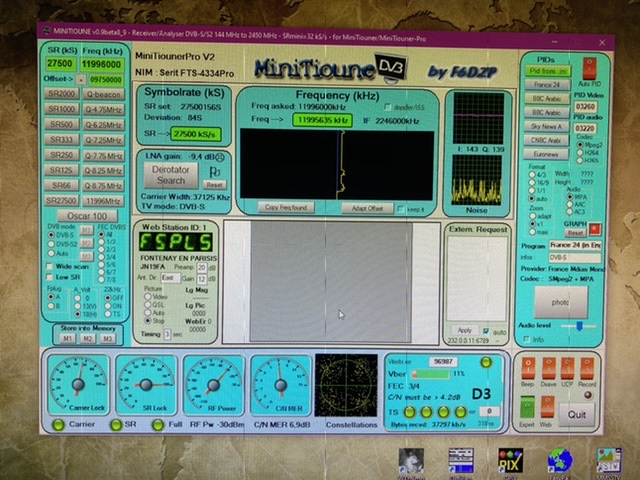Click the Quit button
The height and width of the screenshot is (480, 640).
tap(577, 414)
